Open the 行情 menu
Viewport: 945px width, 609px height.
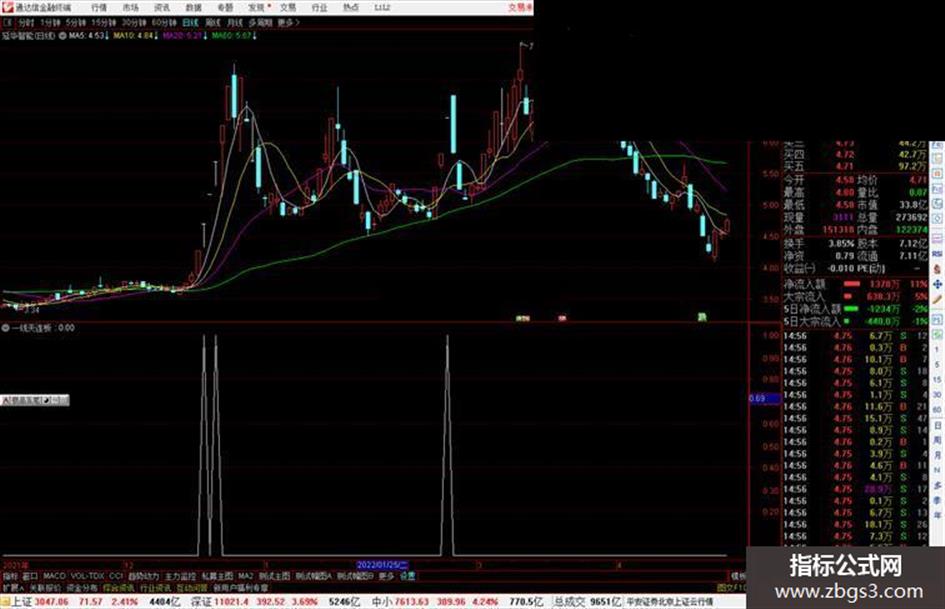pos(99,7)
